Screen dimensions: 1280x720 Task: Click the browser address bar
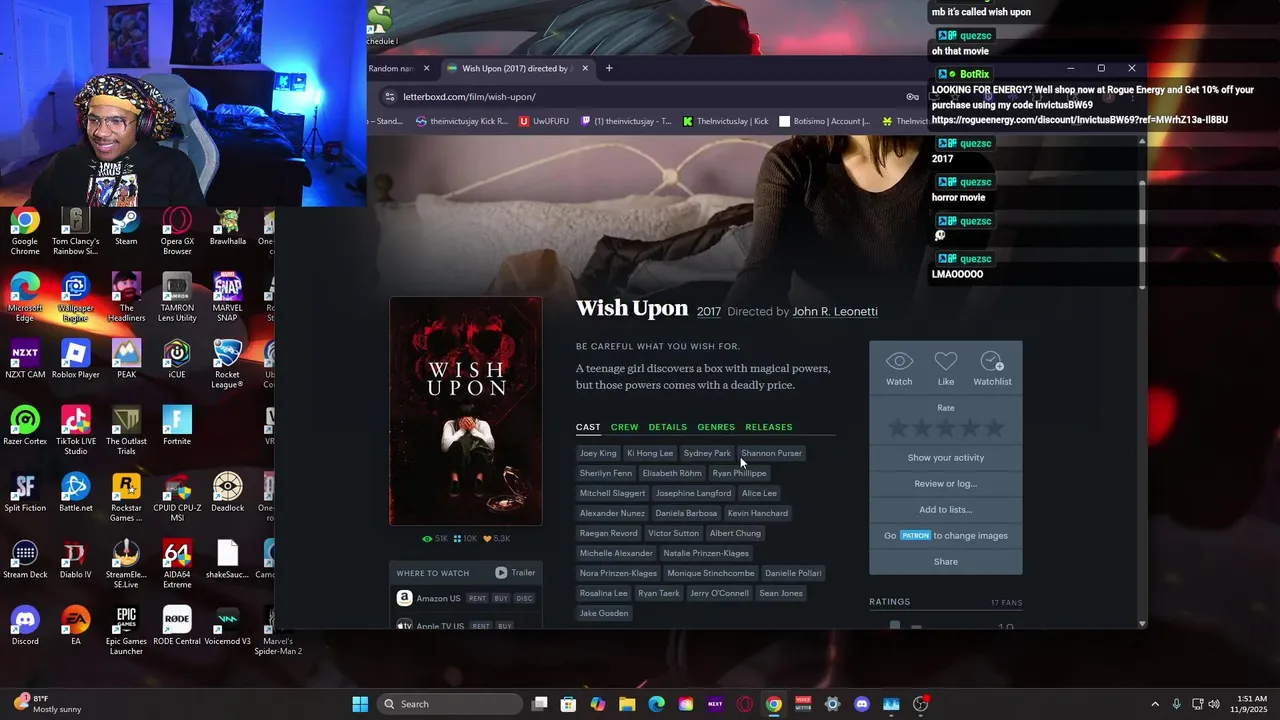click(650, 97)
